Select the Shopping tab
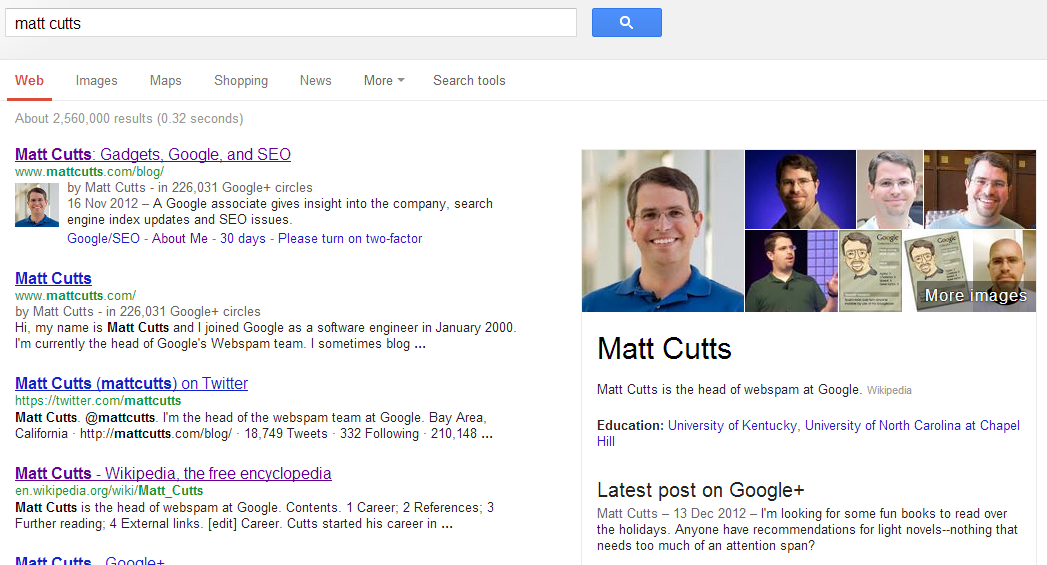Image resolution: width=1047 pixels, height=565 pixels. coord(240,80)
